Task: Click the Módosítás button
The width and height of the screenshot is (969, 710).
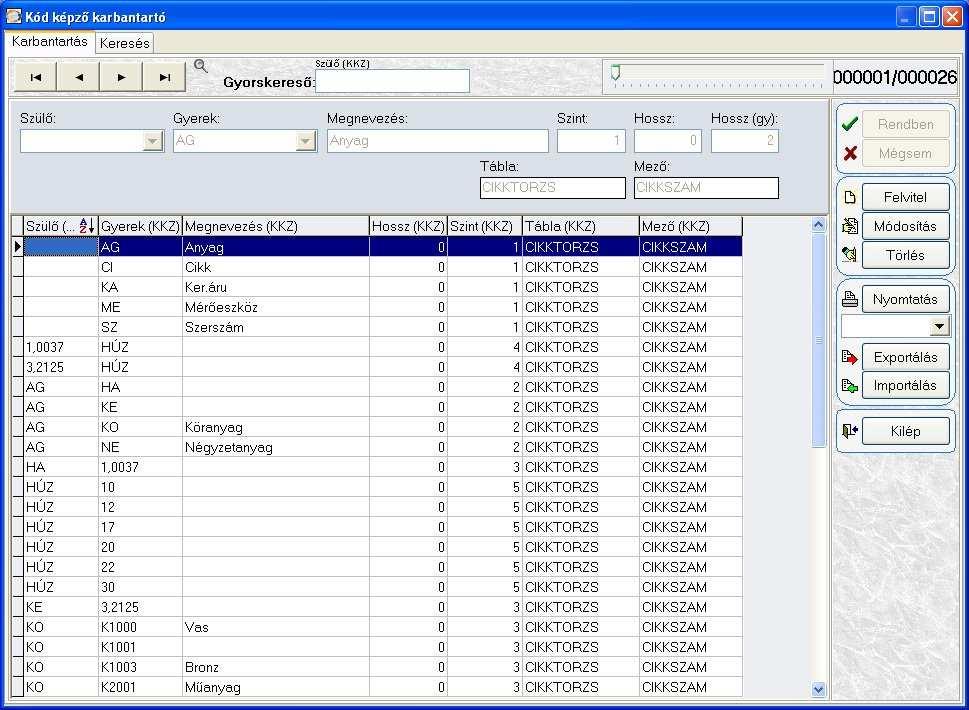Action: click(905, 226)
